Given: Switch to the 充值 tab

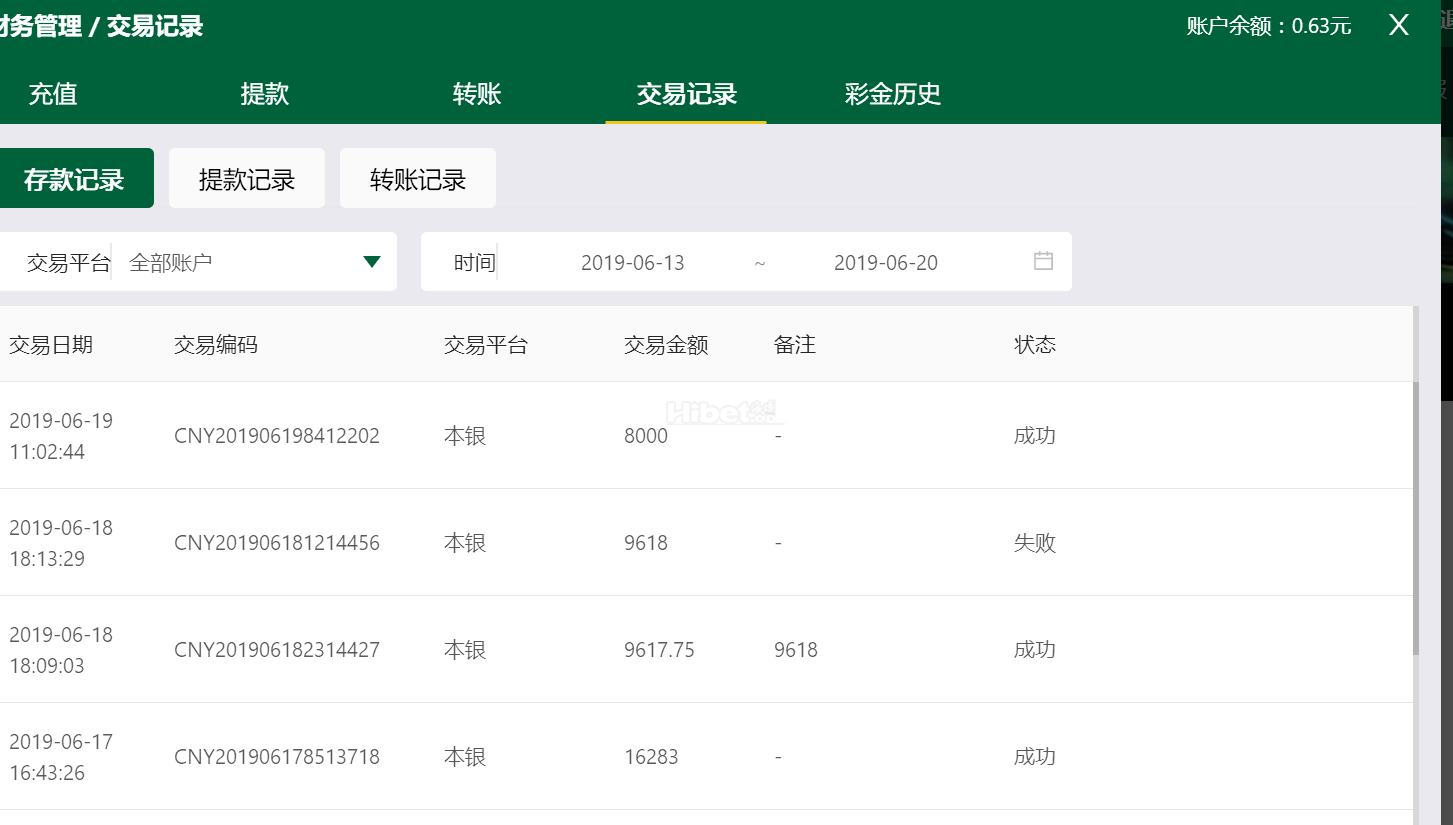Looking at the screenshot, I should click(53, 94).
